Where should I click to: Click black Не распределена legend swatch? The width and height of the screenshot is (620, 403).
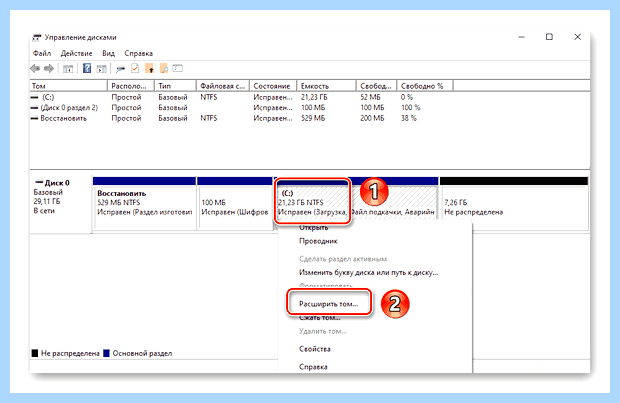pos(35,353)
